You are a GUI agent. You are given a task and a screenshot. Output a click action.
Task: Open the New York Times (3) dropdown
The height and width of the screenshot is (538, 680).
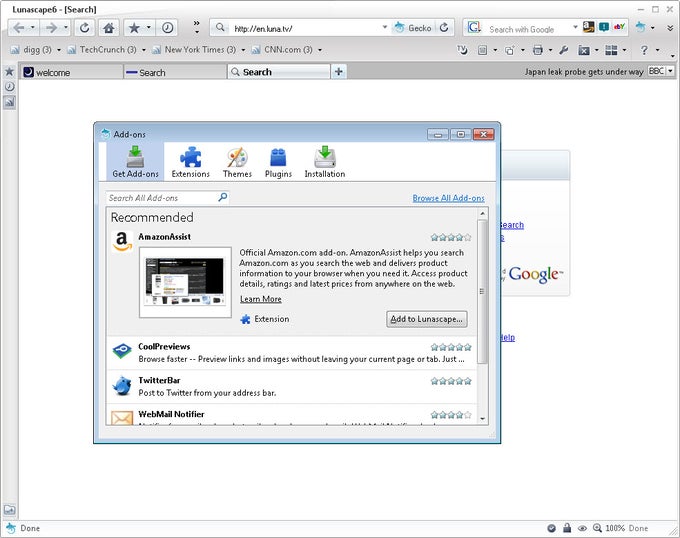pos(243,50)
